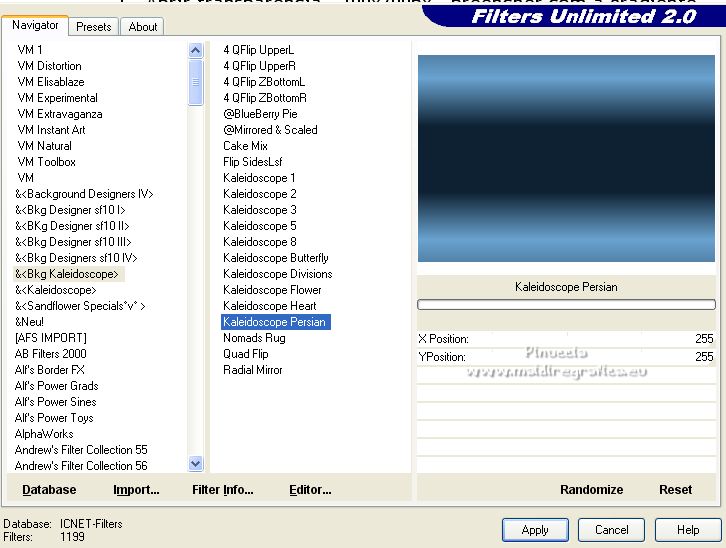Choose @Mirrored & Scaled filter

(270, 130)
